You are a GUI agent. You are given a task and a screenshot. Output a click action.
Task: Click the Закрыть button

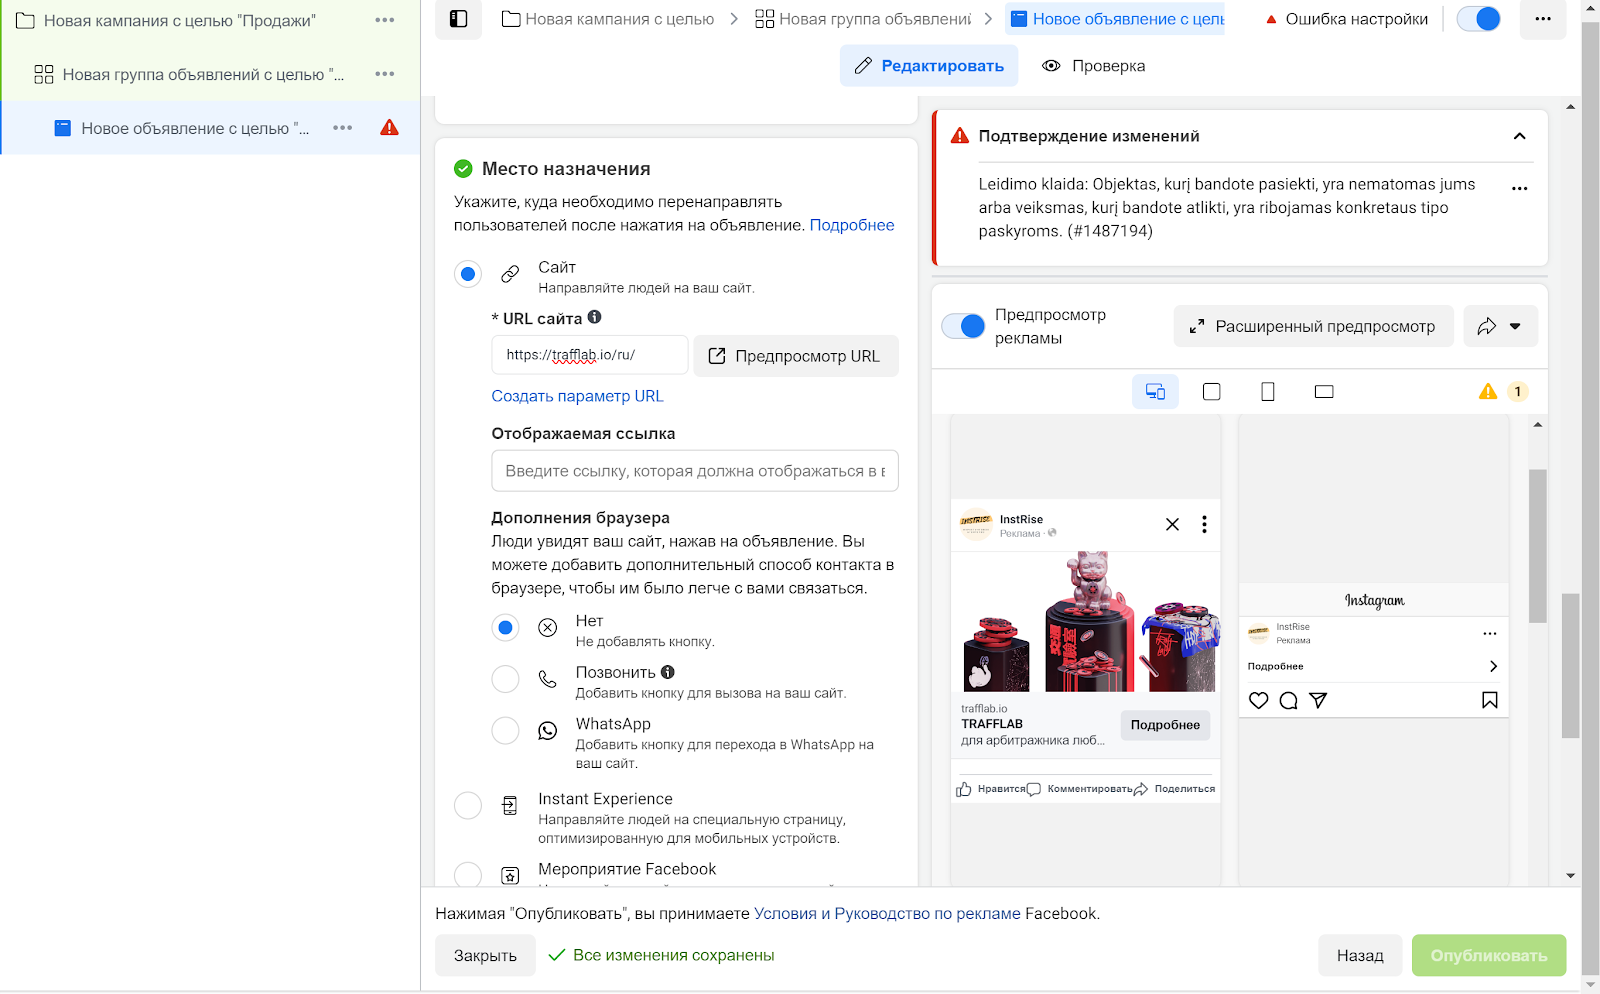tap(485, 955)
